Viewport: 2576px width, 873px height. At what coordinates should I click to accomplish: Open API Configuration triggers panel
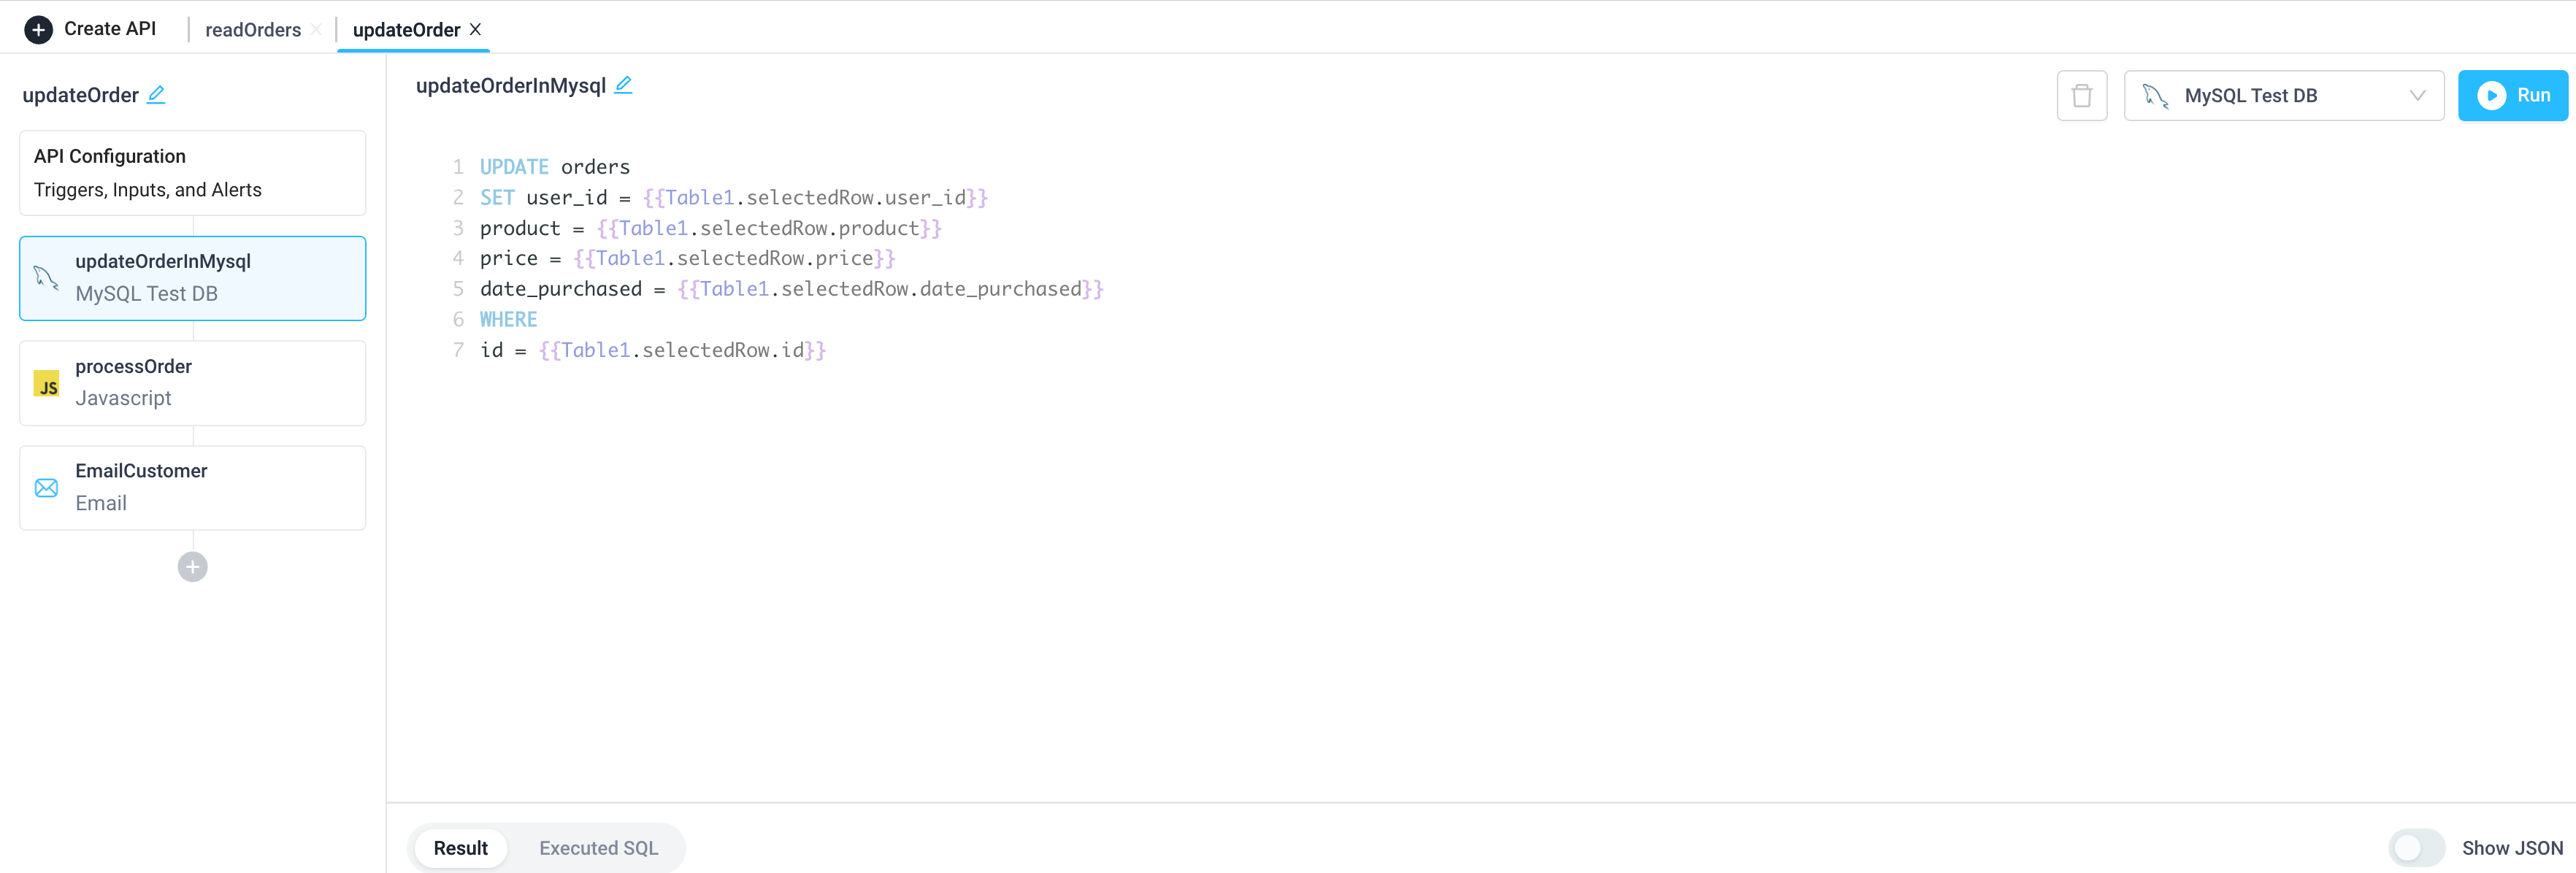192,172
